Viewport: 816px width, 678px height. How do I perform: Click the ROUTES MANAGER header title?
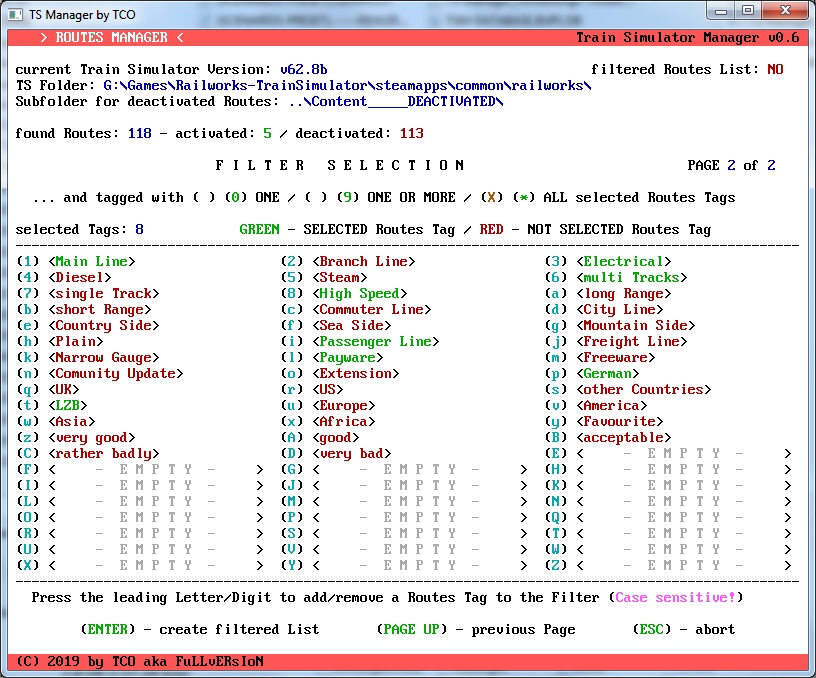pos(111,37)
